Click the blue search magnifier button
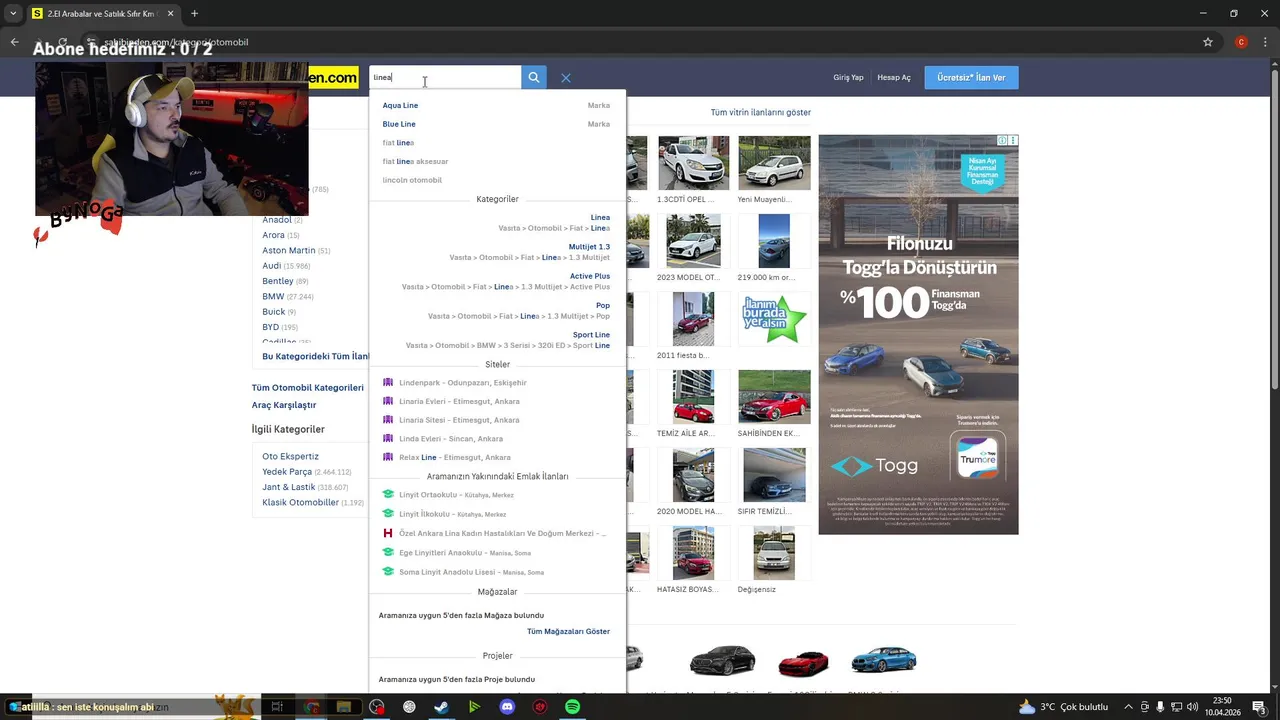The image size is (1280, 720). pyautogui.click(x=534, y=77)
